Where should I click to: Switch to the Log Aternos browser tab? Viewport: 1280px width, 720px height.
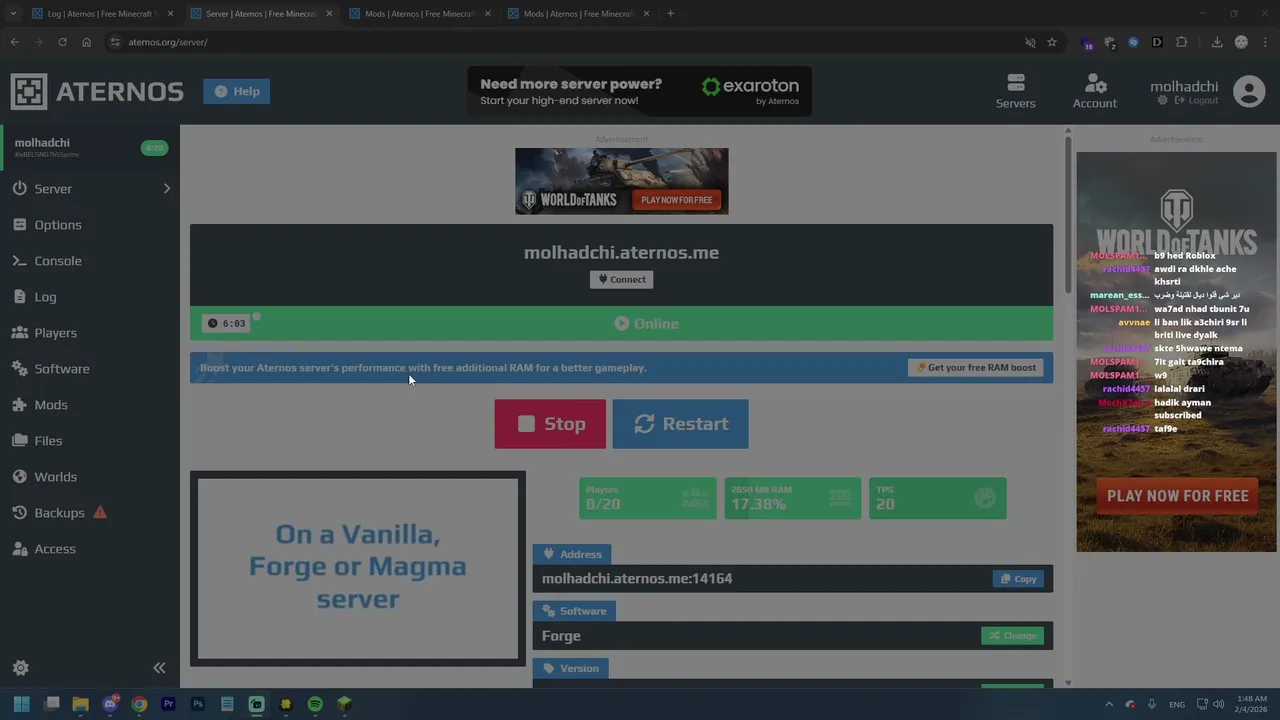pos(103,14)
